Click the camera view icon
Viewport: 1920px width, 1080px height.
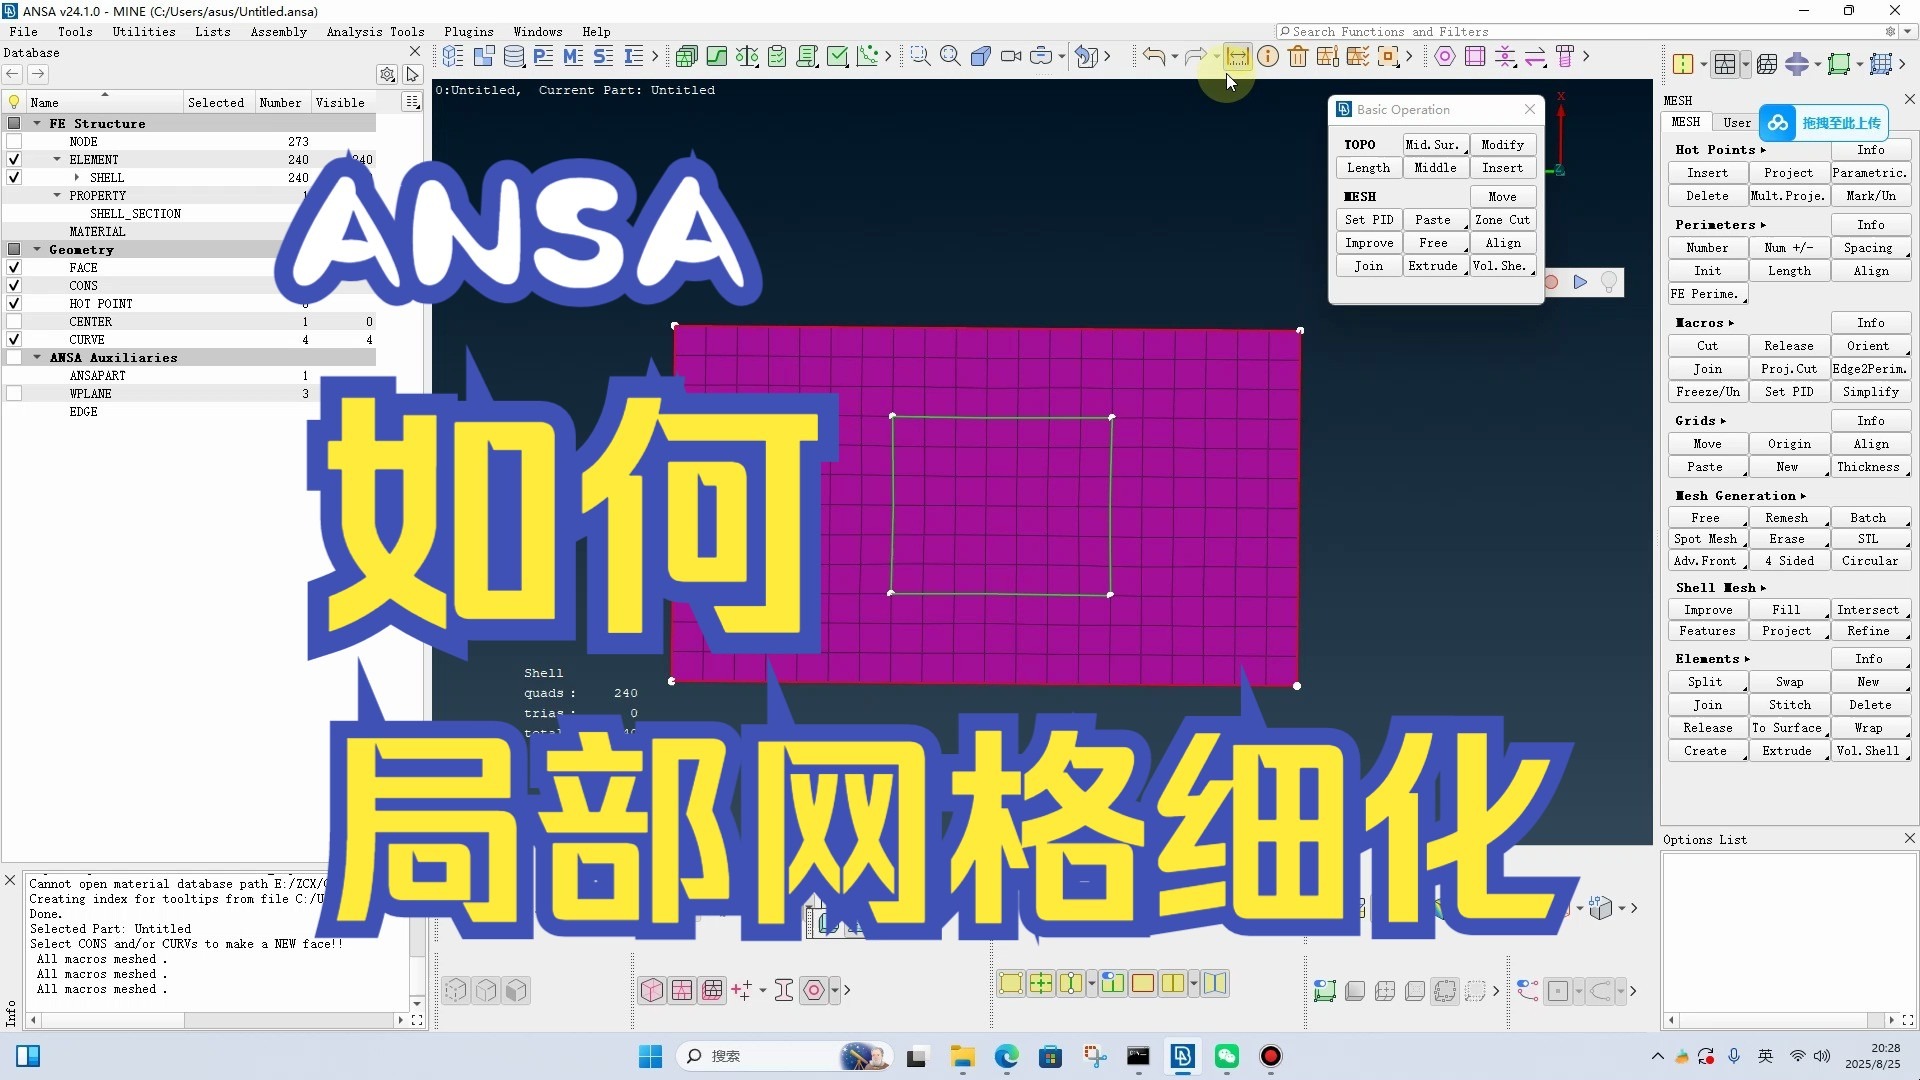[x=1011, y=57]
